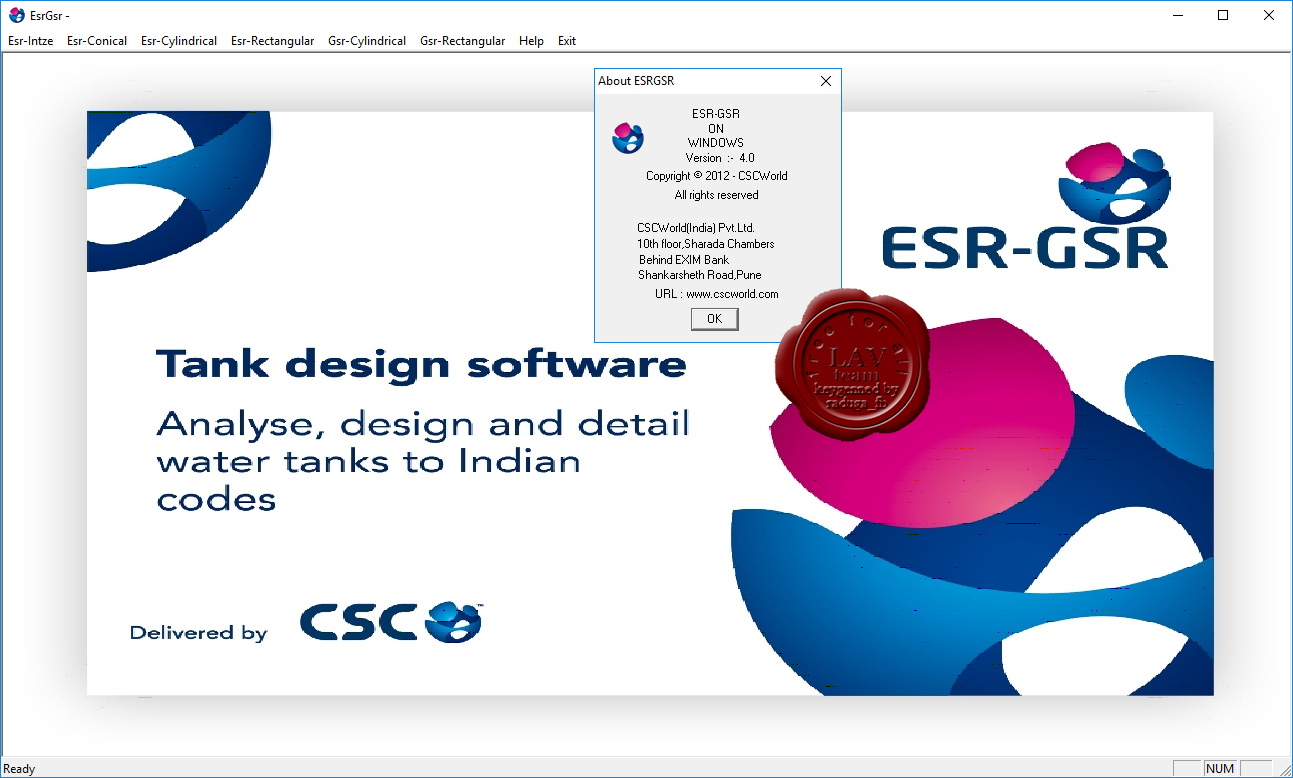Click 'Behind EXIM Bank' line

pos(684,260)
